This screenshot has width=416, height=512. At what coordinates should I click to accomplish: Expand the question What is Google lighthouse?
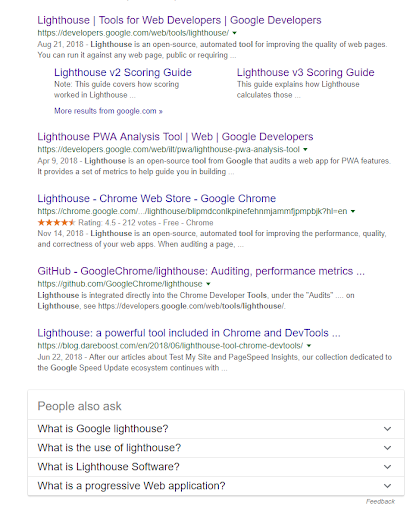click(x=216, y=429)
